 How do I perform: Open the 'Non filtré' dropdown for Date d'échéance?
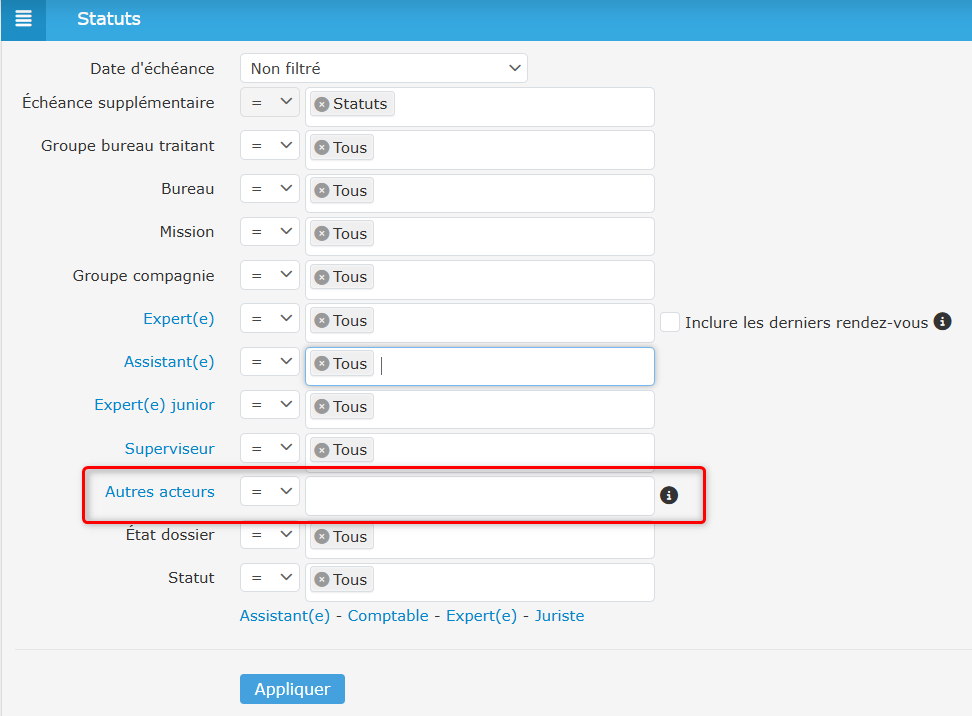[383, 68]
